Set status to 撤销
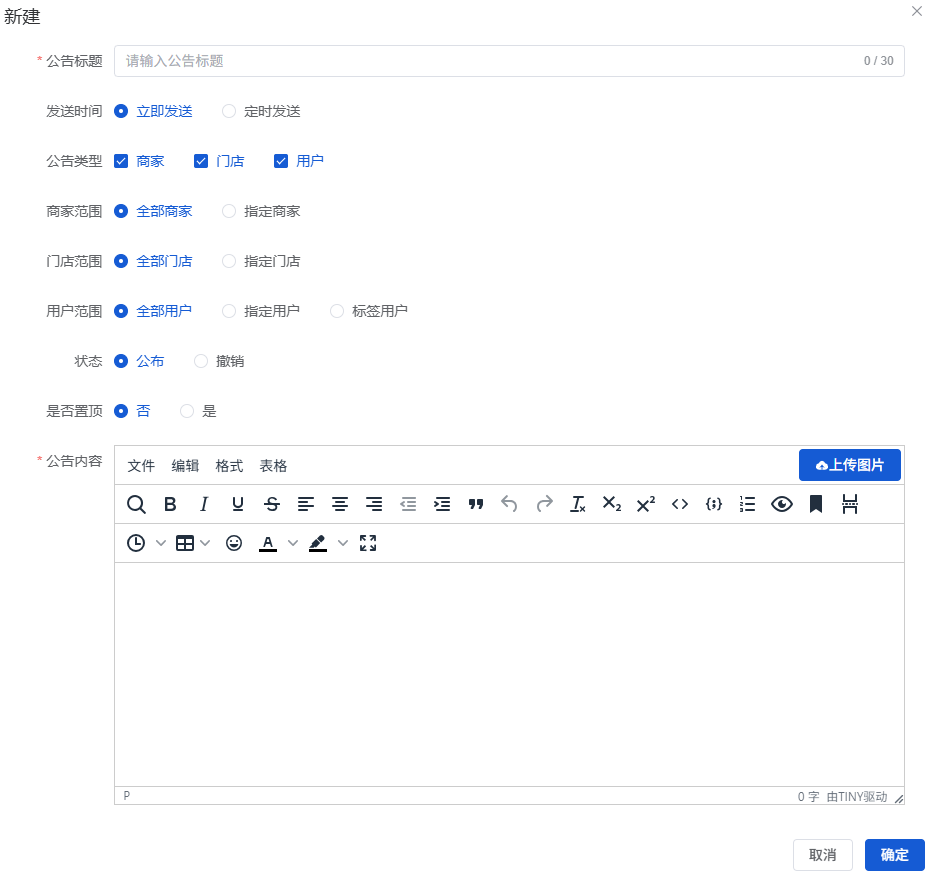Image resolution: width=932 pixels, height=877 pixels. pyautogui.click(x=219, y=361)
